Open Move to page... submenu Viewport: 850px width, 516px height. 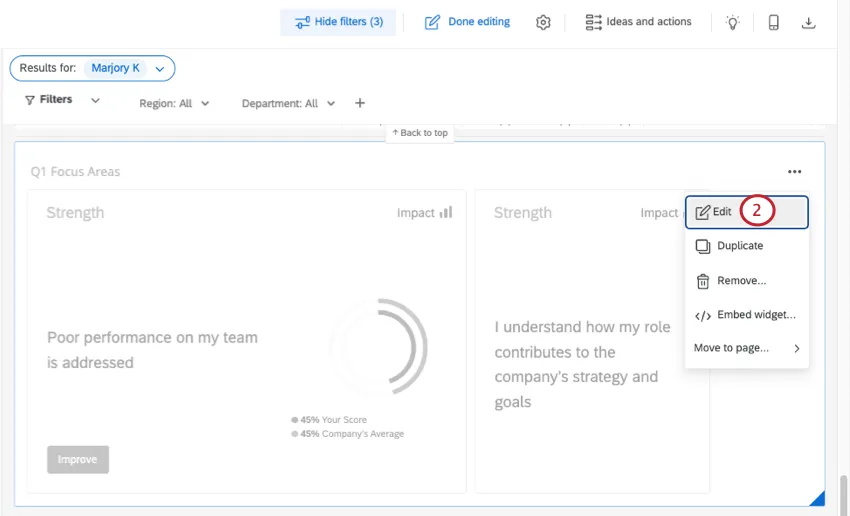[746, 348]
